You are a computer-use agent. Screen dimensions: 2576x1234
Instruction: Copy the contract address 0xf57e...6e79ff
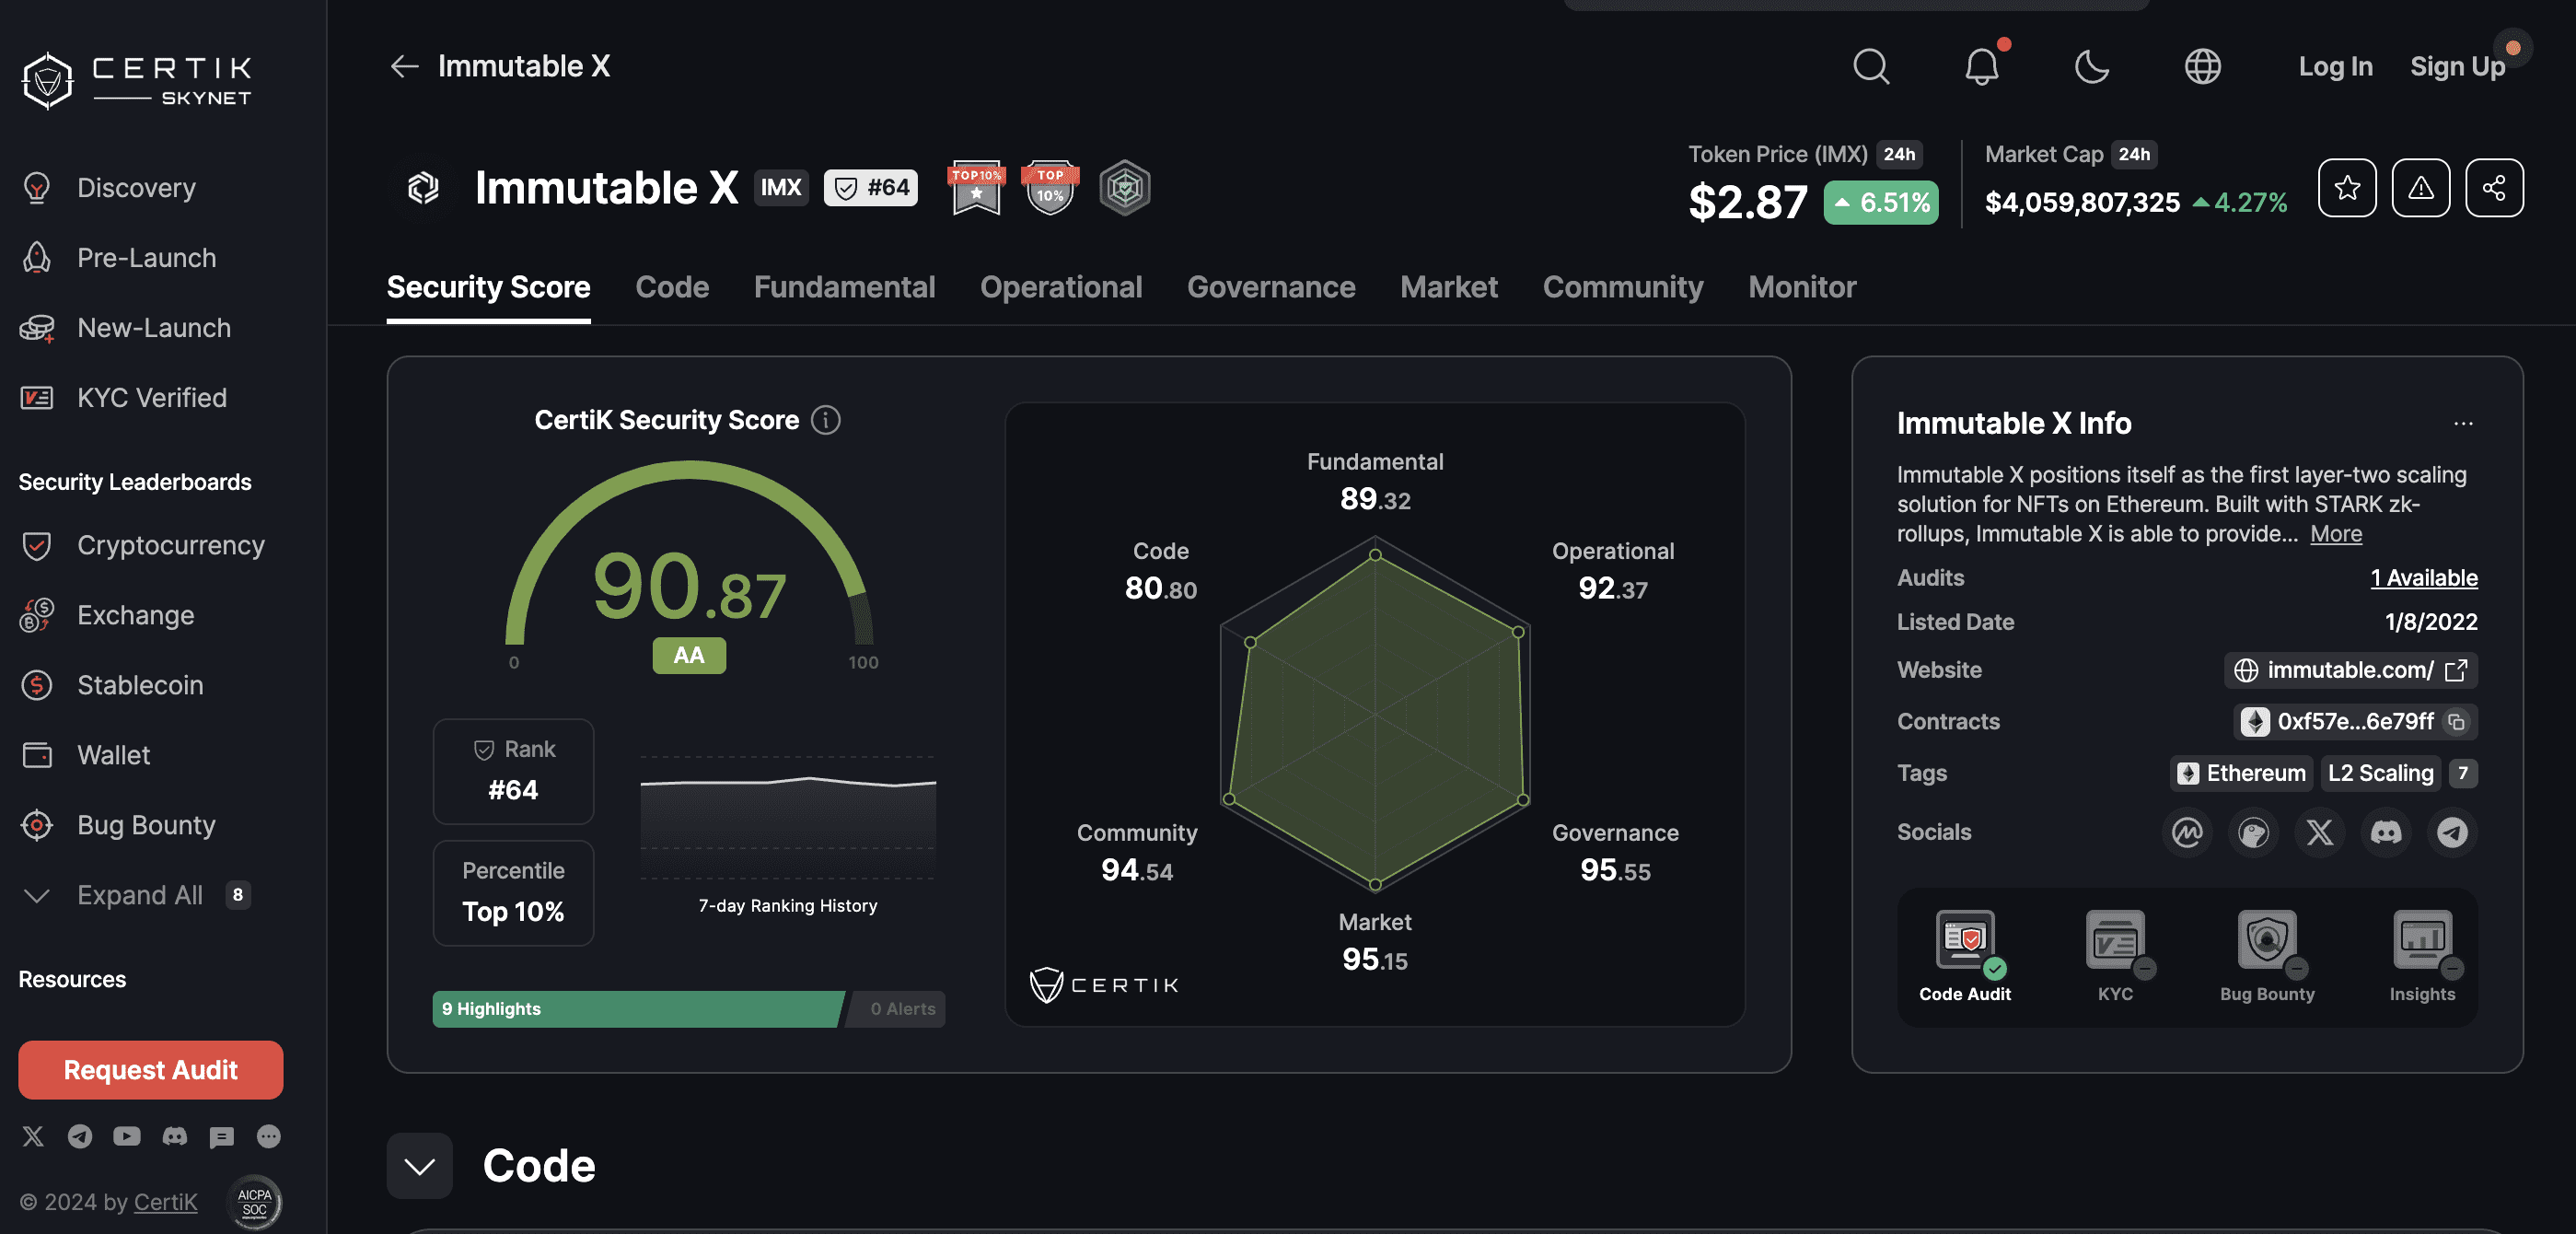(2456, 721)
